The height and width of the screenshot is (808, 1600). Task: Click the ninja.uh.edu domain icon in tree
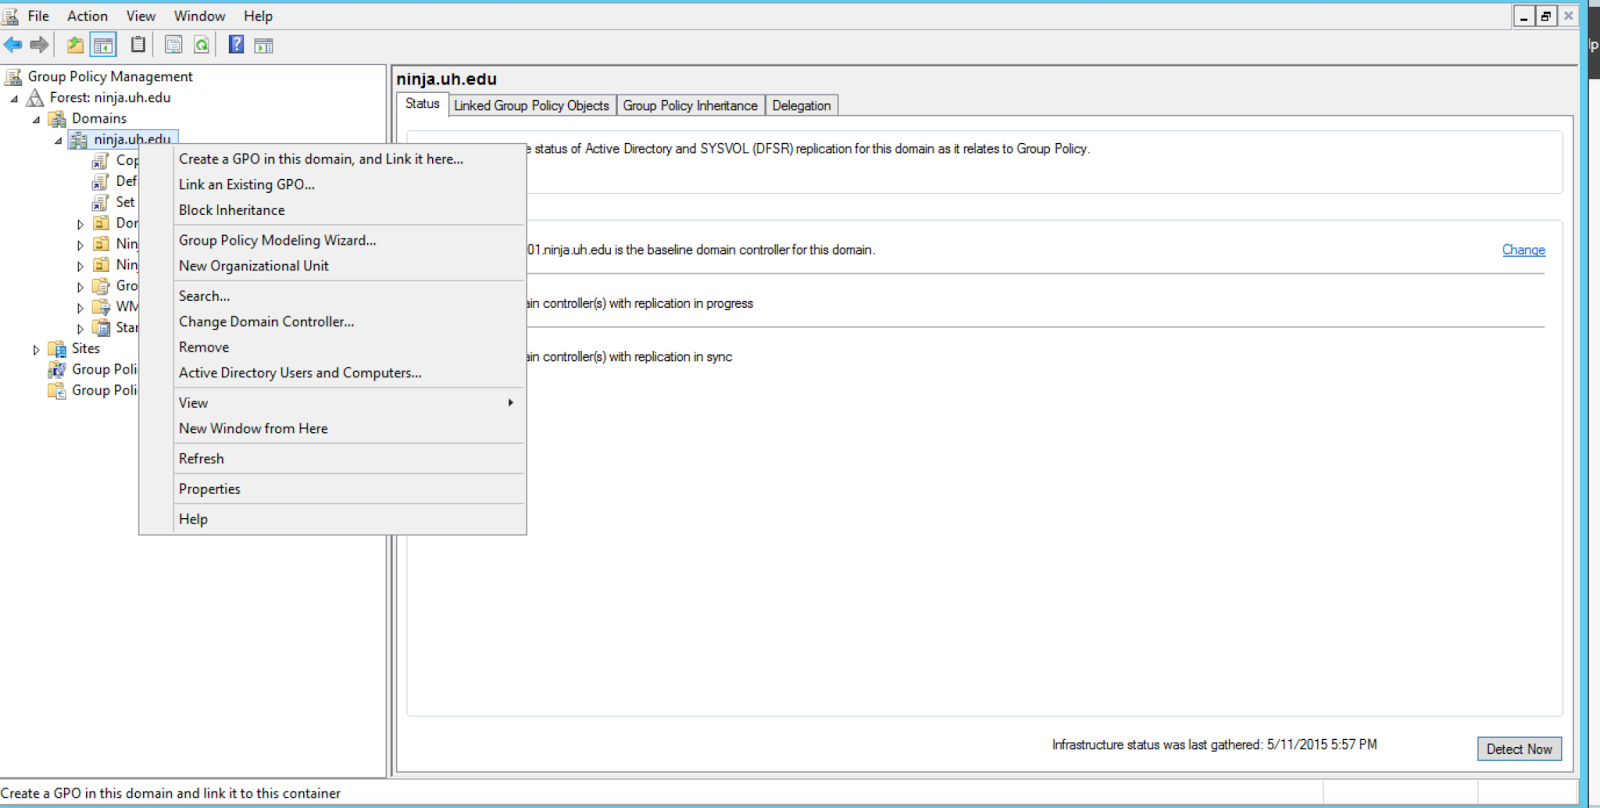click(x=79, y=140)
